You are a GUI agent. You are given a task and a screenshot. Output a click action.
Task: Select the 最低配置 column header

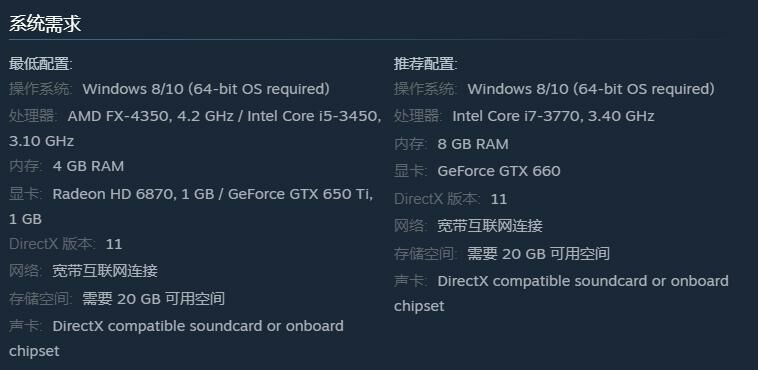click(41, 64)
